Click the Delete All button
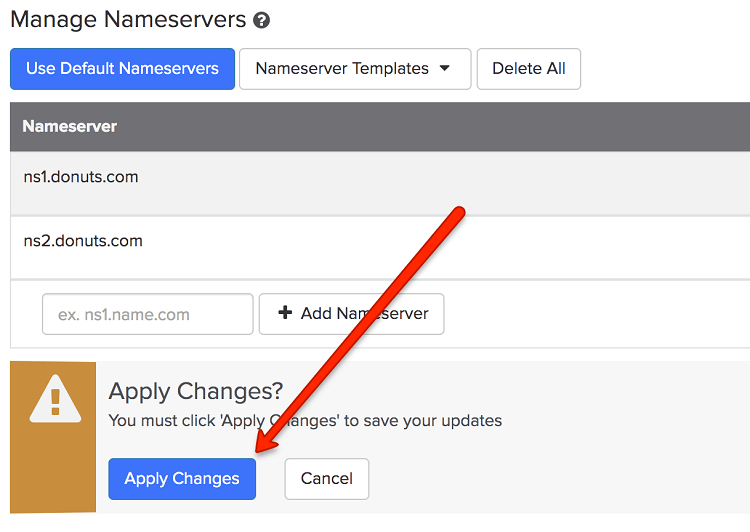750x532 pixels. pos(528,69)
